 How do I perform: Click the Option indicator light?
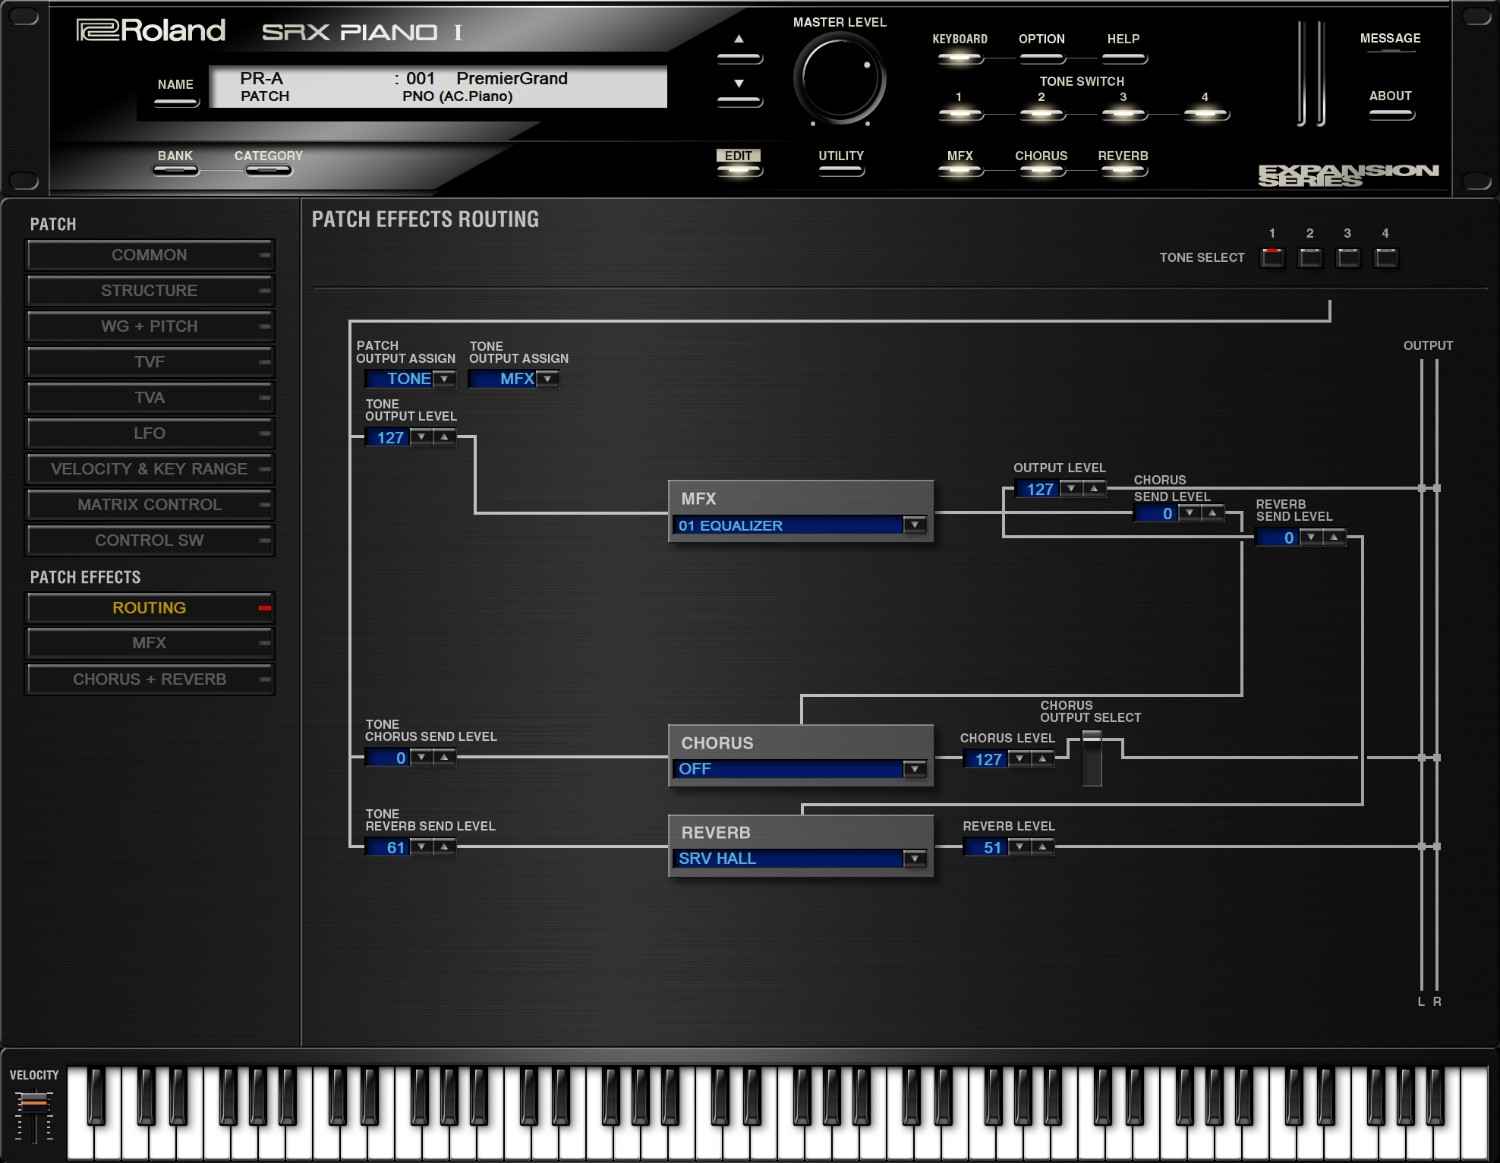[x=1041, y=58]
